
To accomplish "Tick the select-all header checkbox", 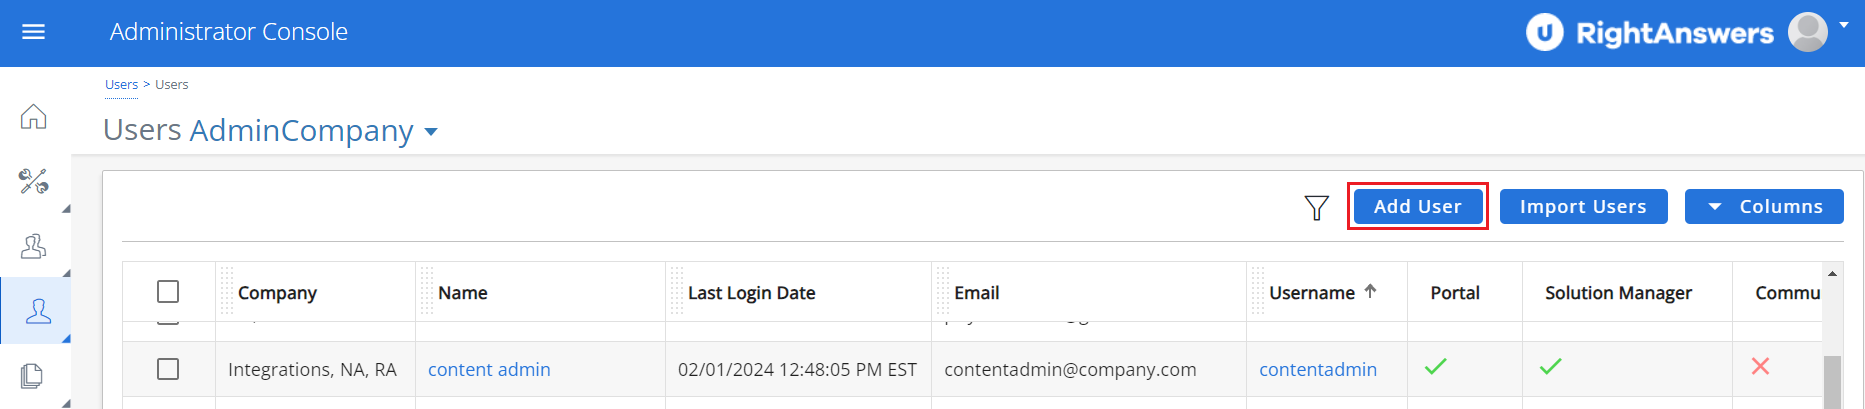I will coord(168,291).
